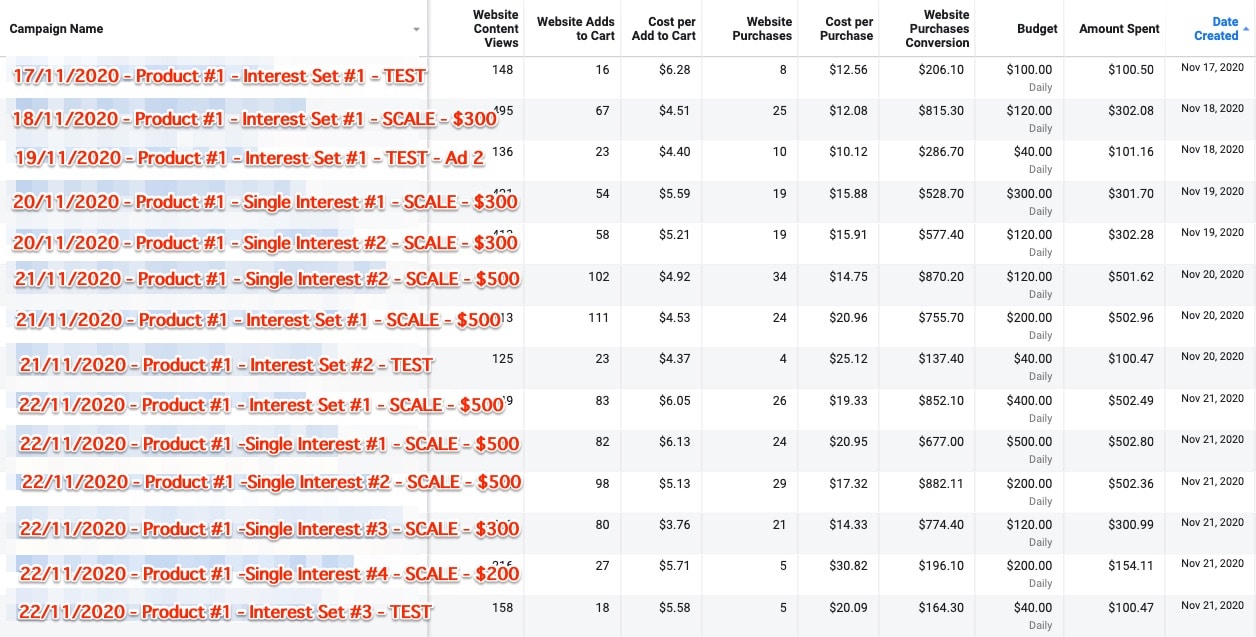Sort by Website Purchases Conversion header
1256x637 pixels.
(x=938, y=29)
